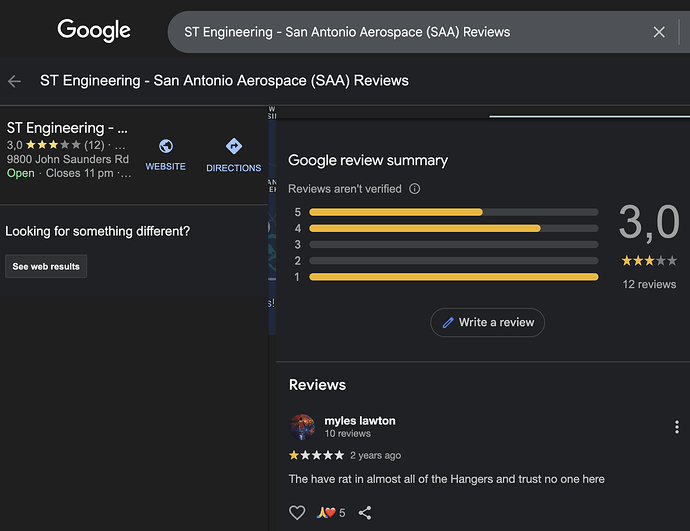Open more options for myles lawton's review

(x=677, y=427)
